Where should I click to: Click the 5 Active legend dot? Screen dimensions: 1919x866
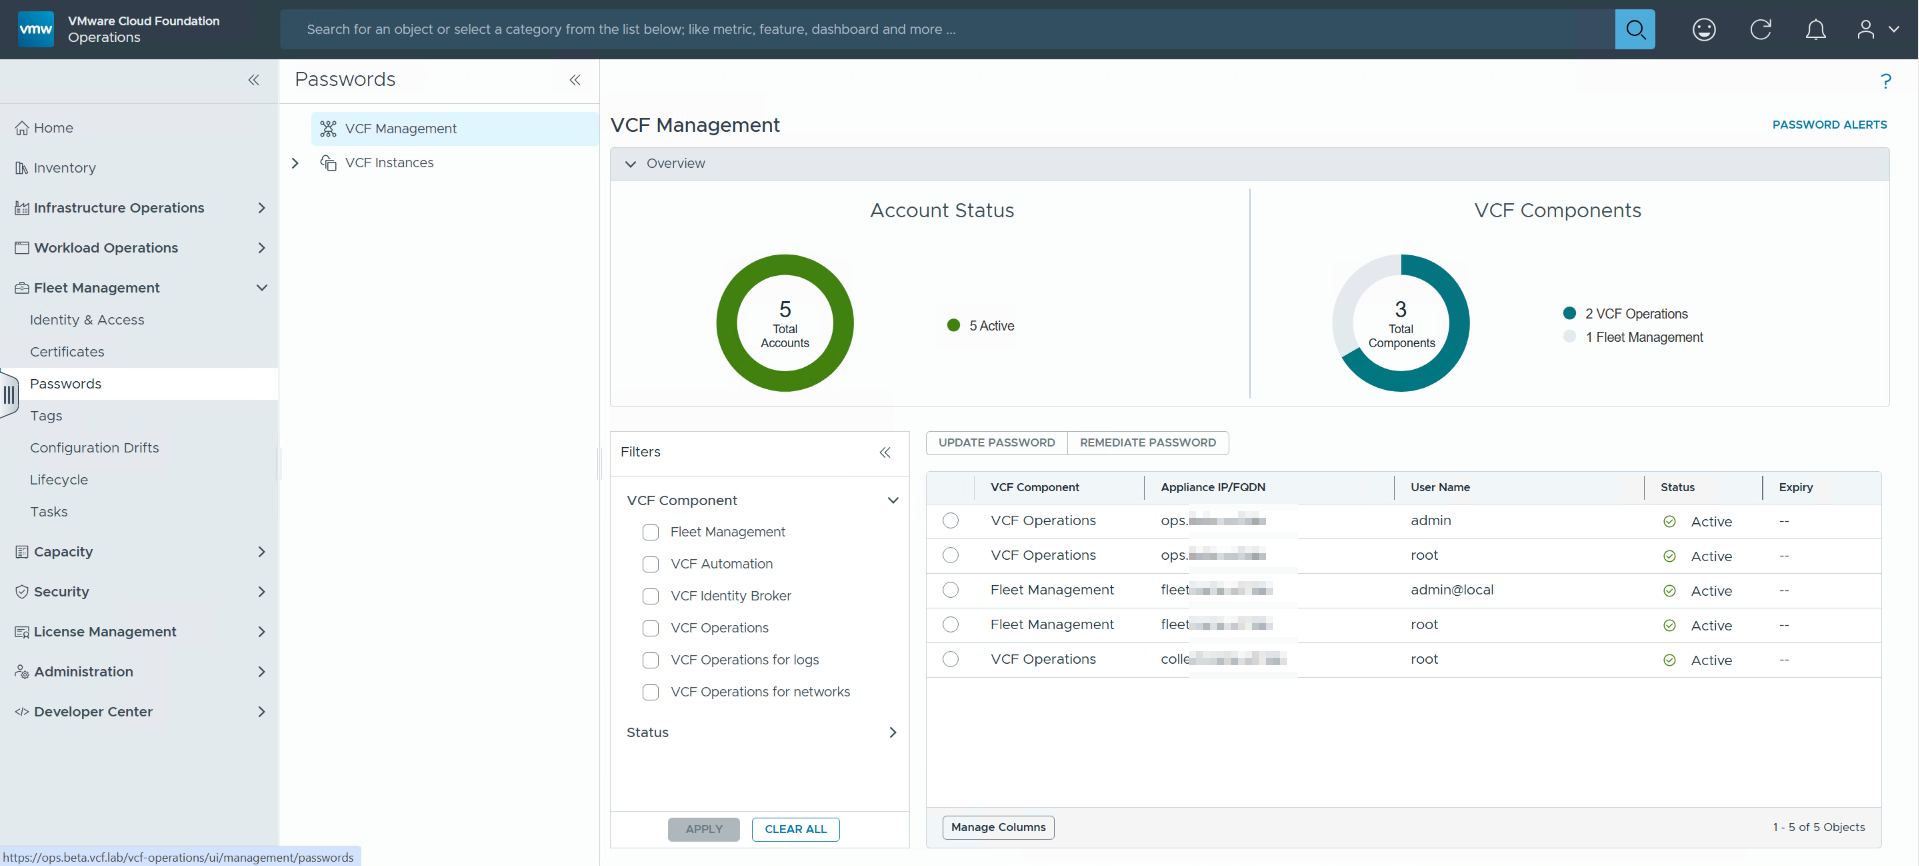click(x=953, y=325)
